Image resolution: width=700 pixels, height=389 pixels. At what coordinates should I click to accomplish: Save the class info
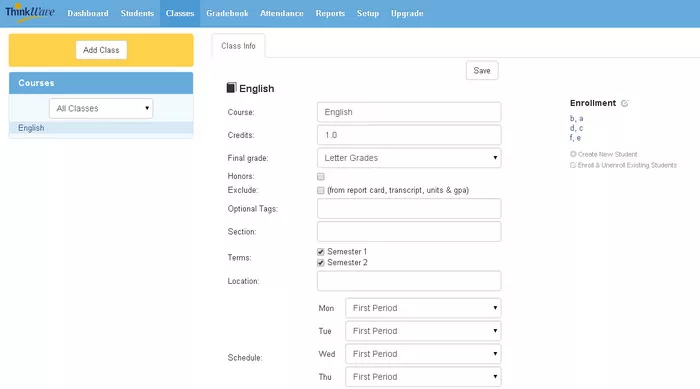pyautogui.click(x=482, y=71)
